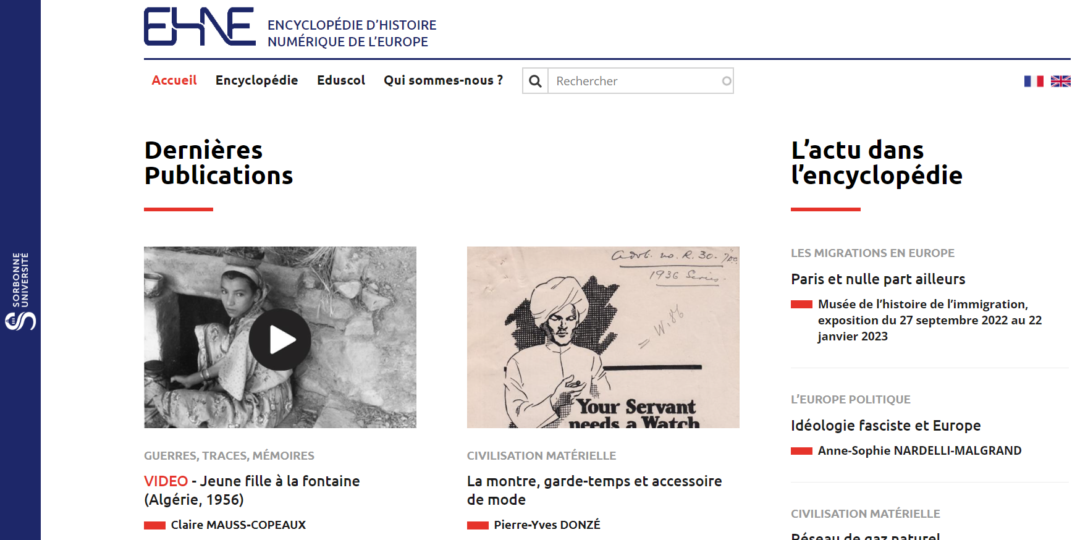
Task: Click the search field loading circle icon
Action: click(x=726, y=81)
